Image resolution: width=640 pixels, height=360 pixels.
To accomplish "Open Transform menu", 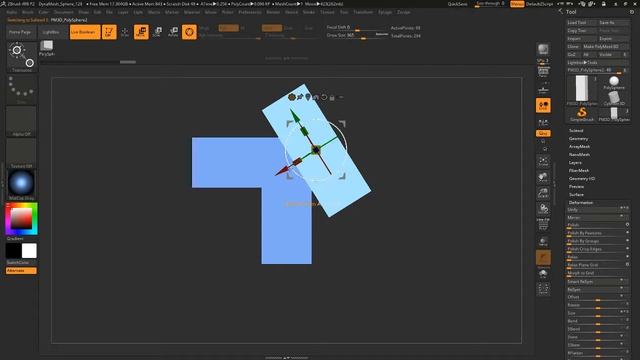I will coord(363,12).
